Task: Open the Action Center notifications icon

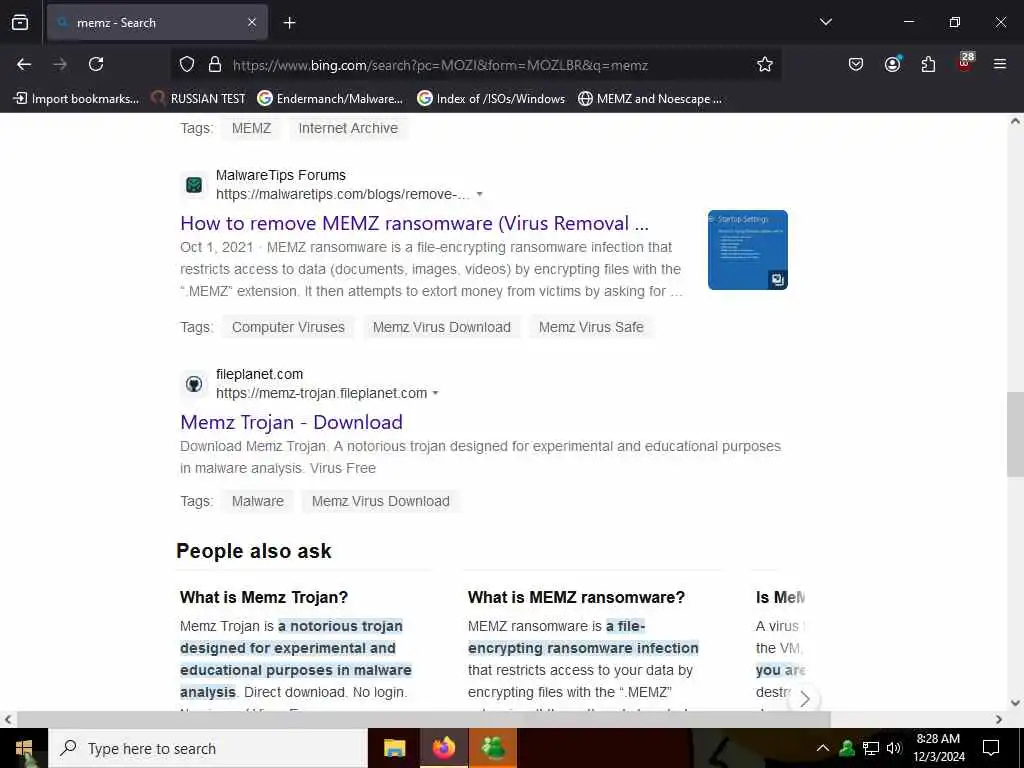Action: click(991, 748)
